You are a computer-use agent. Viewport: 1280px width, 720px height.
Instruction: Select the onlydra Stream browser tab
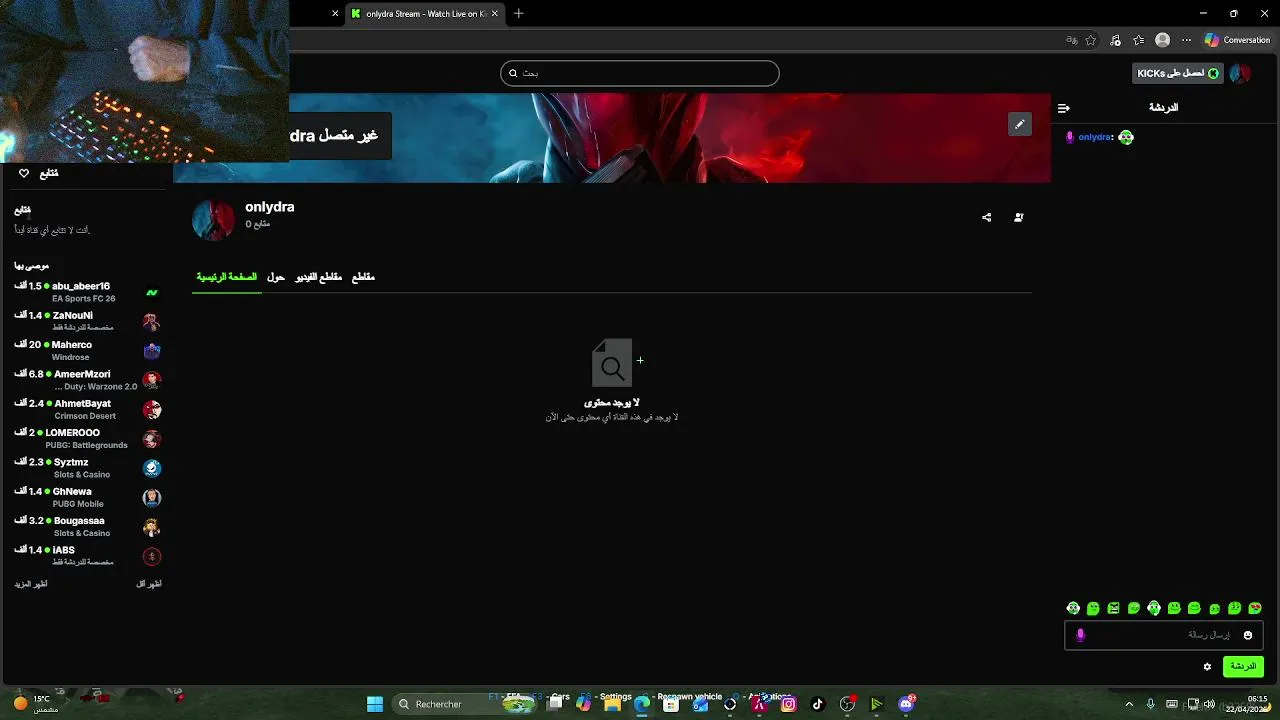[424, 14]
